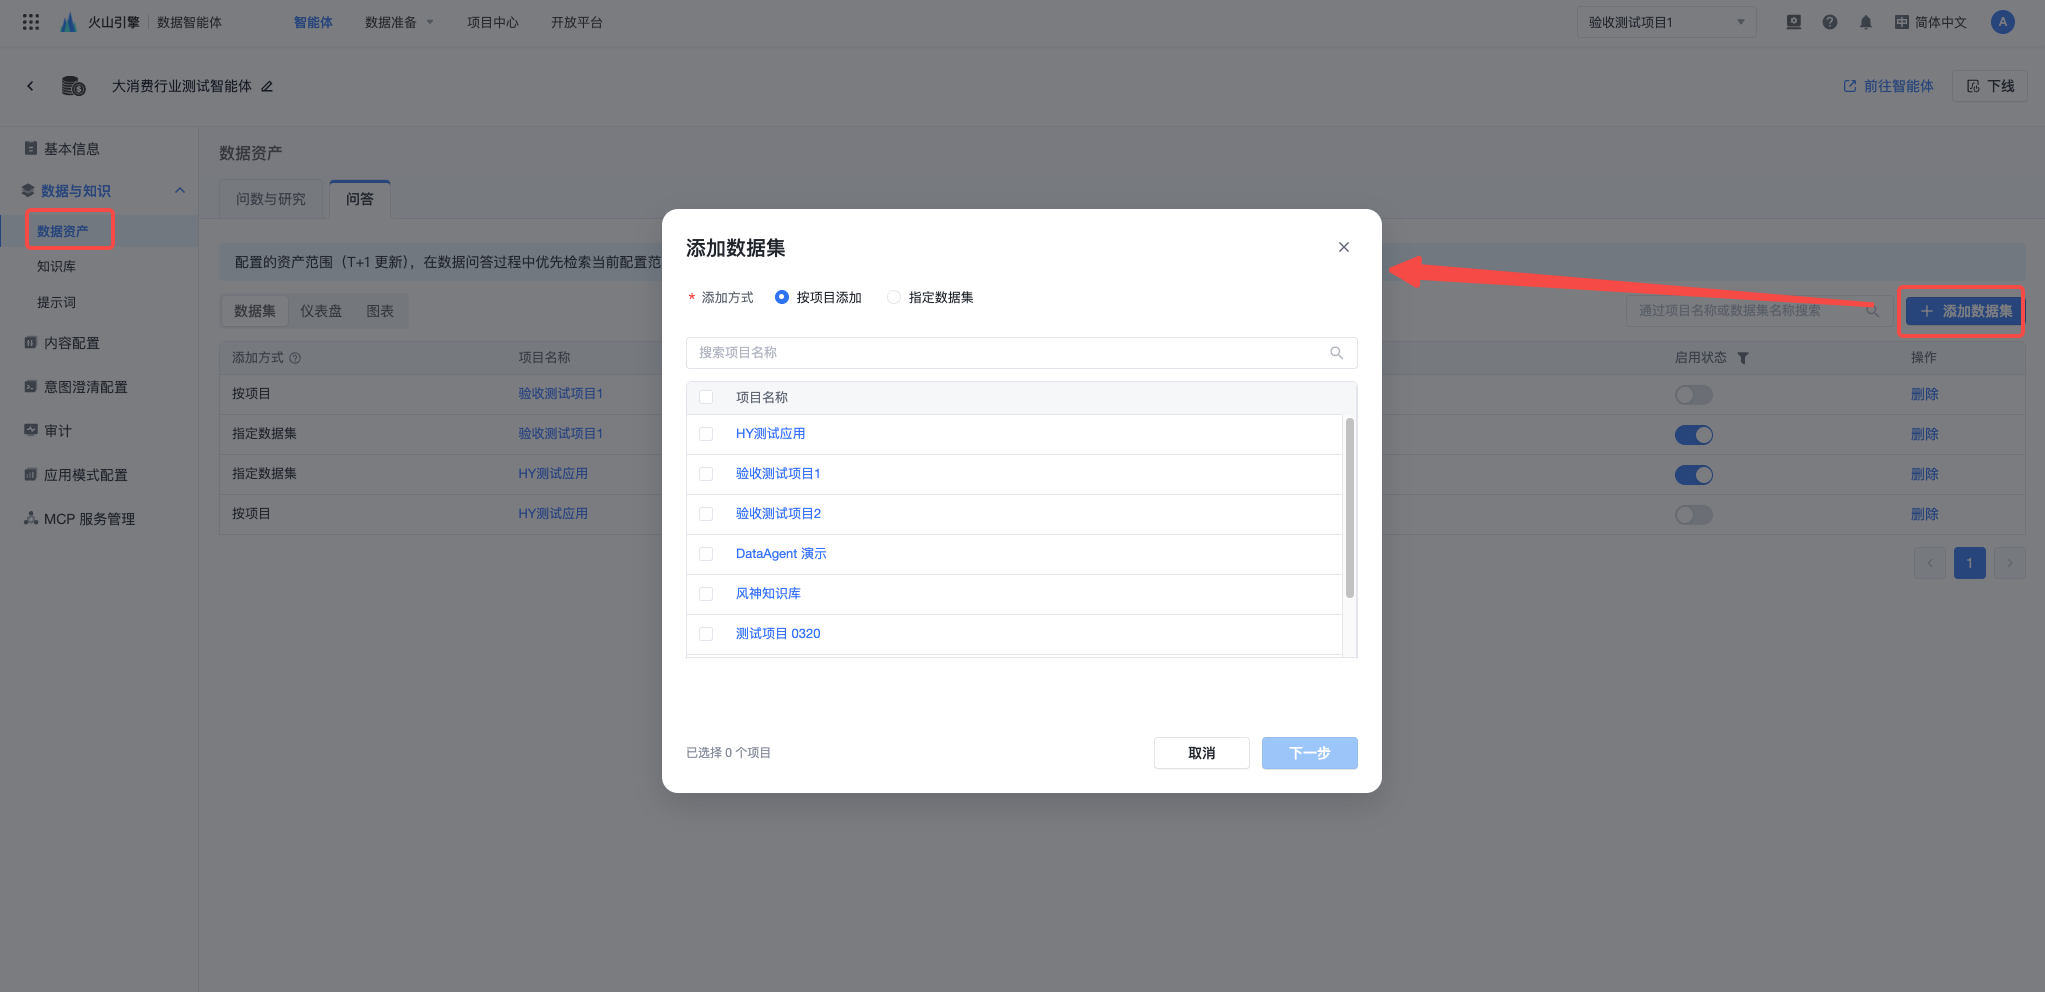Tick the checkbox for 风神知识库

[x=706, y=594]
